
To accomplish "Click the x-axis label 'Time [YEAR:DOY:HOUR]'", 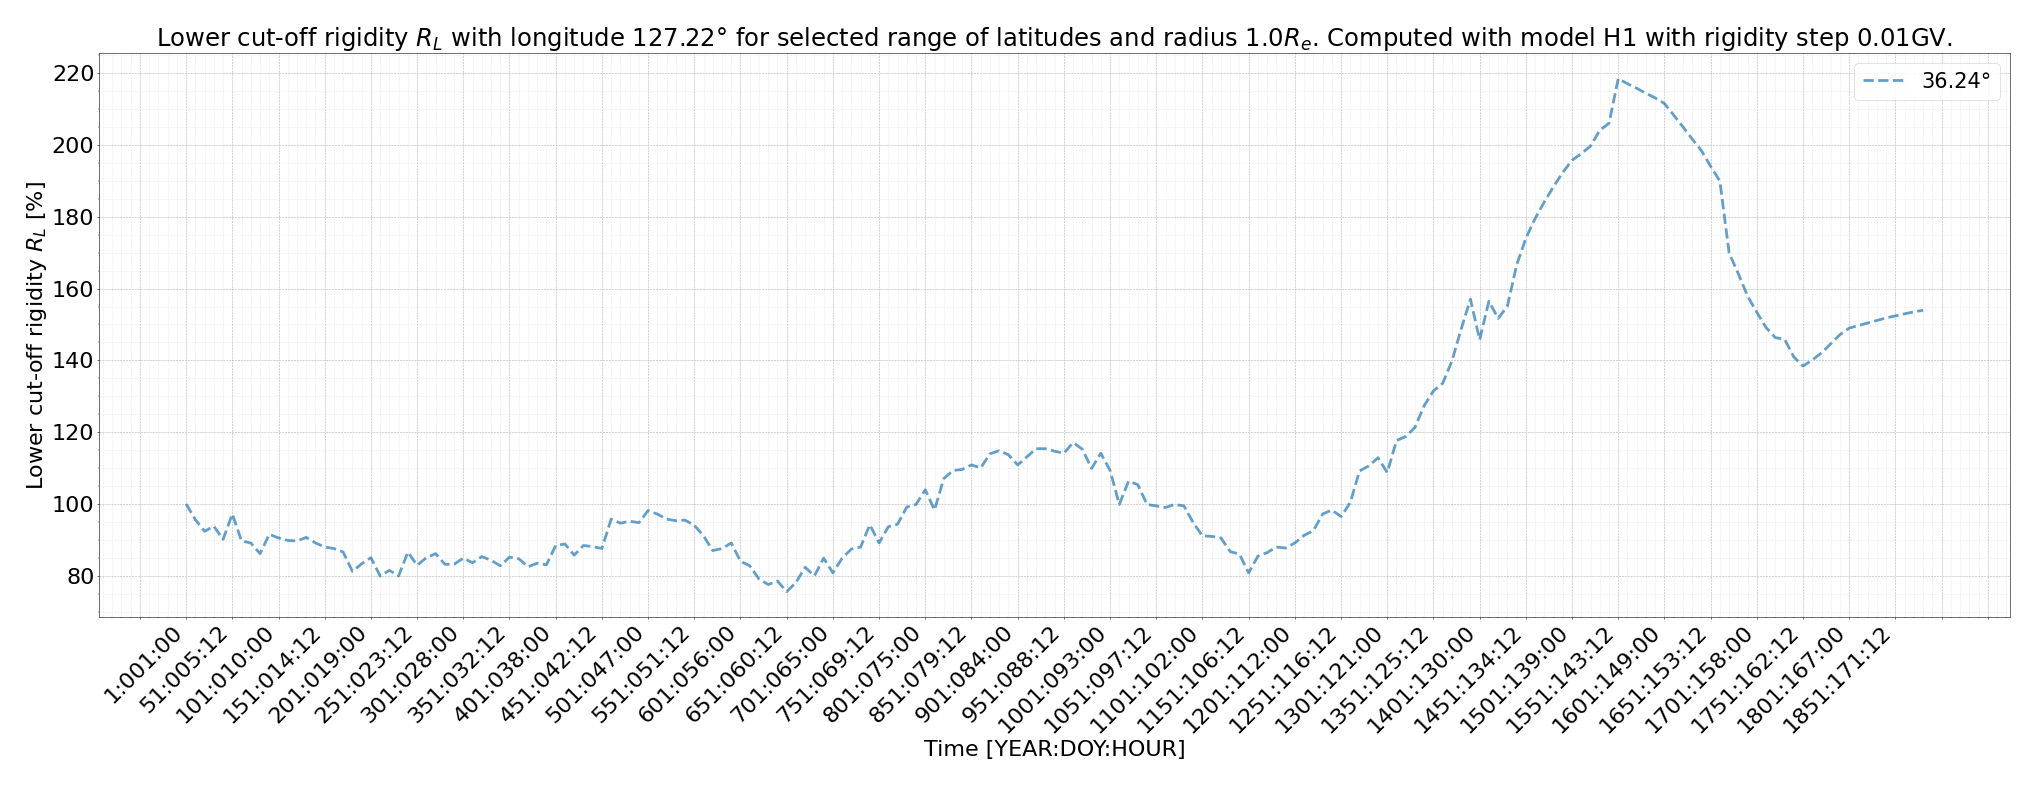I will tap(1054, 749).
